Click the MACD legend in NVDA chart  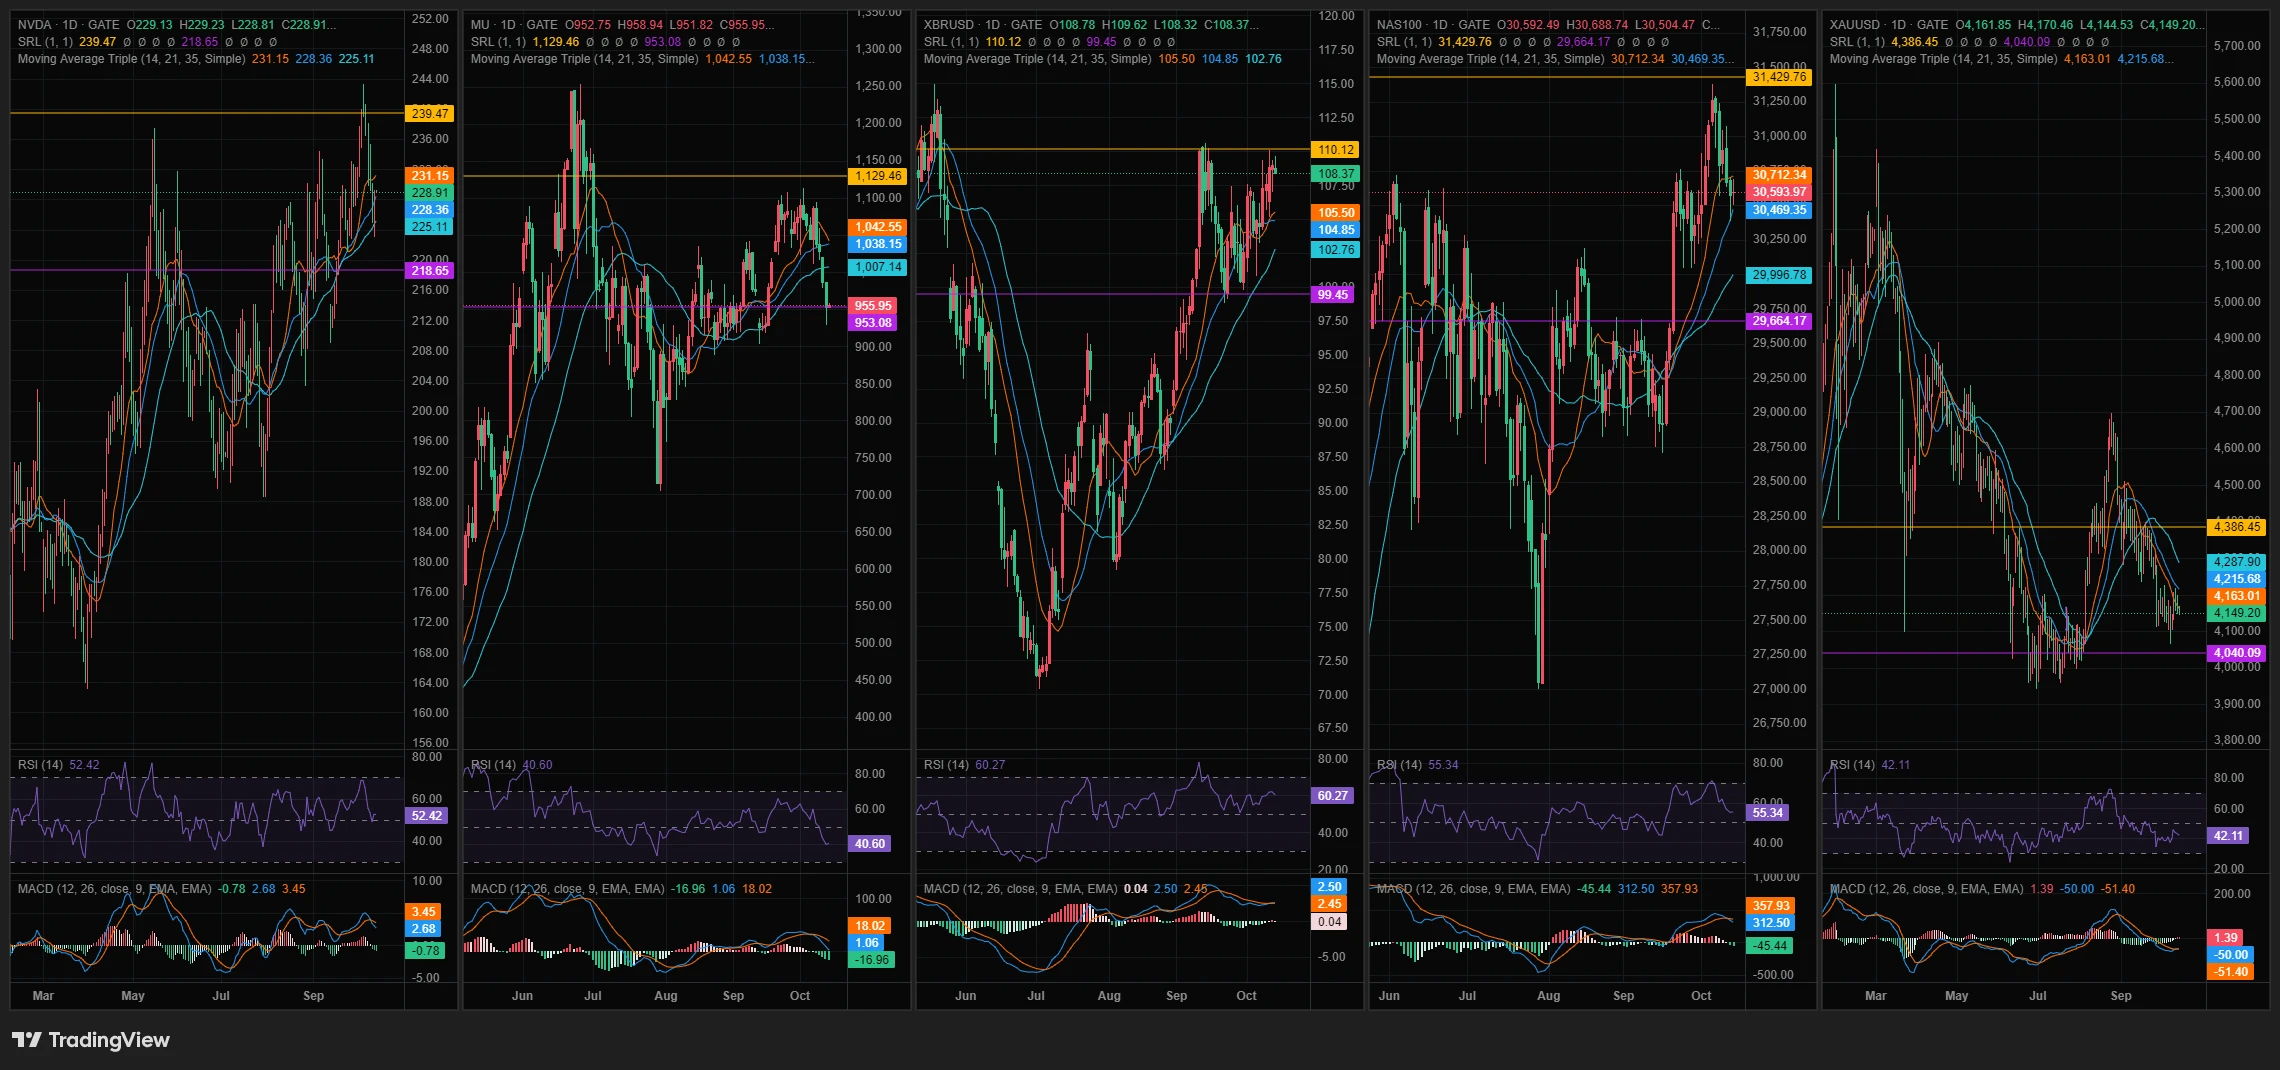(114, 889)
